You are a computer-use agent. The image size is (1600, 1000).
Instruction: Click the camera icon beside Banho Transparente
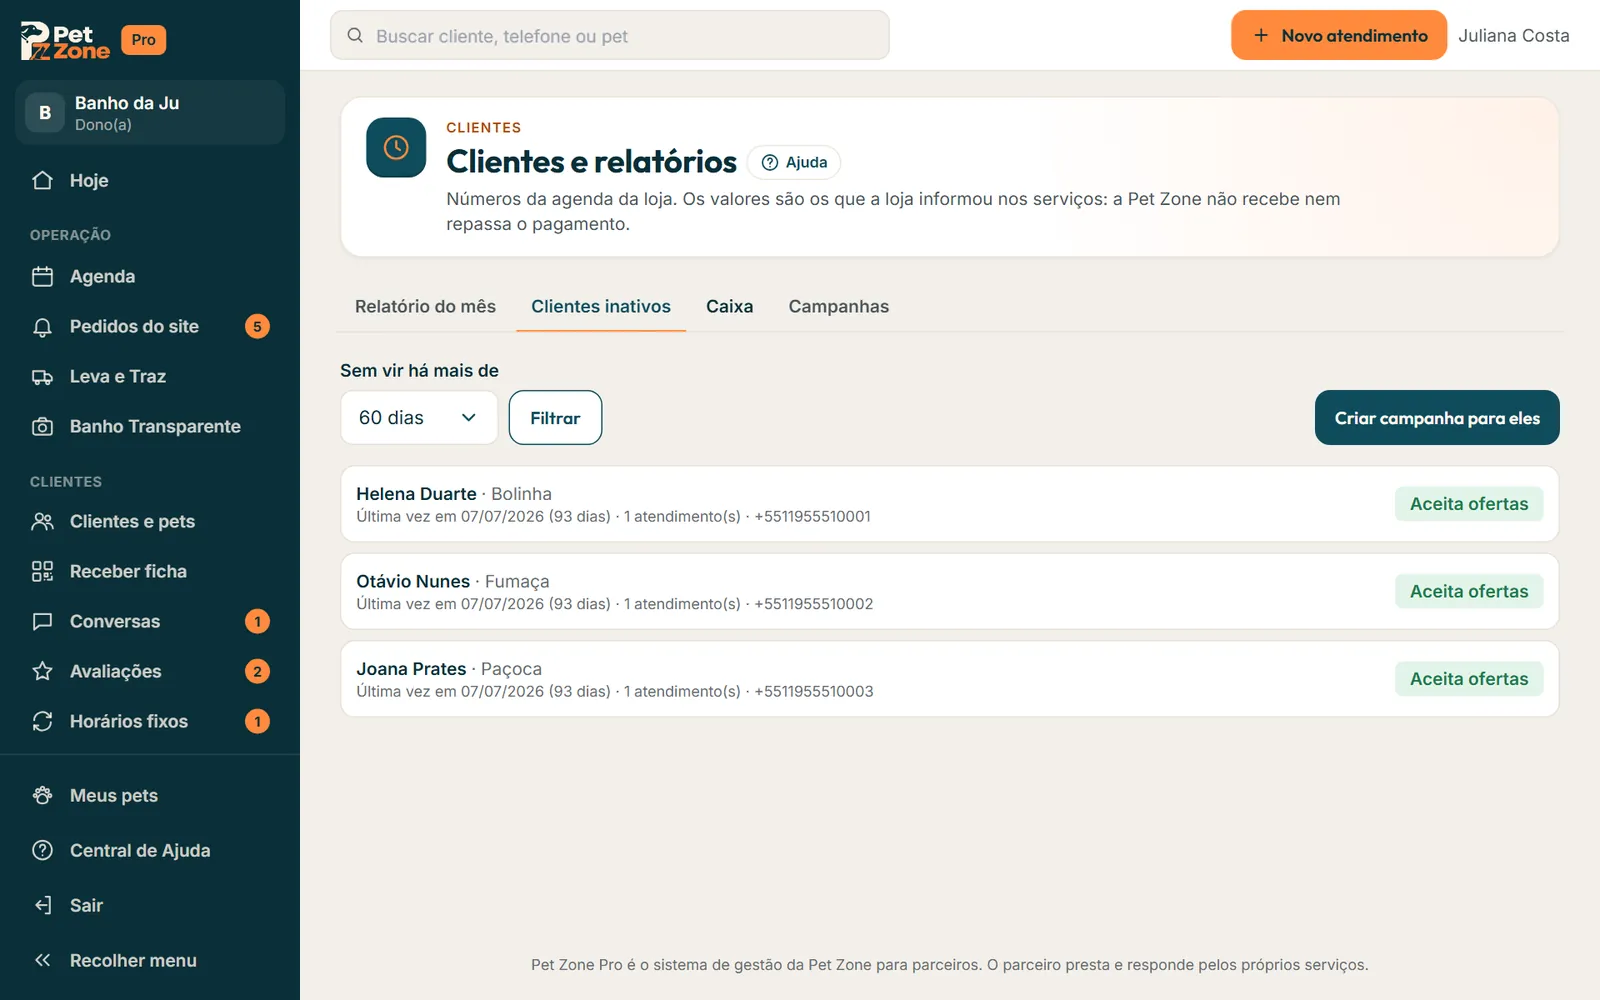pos(42,426)
